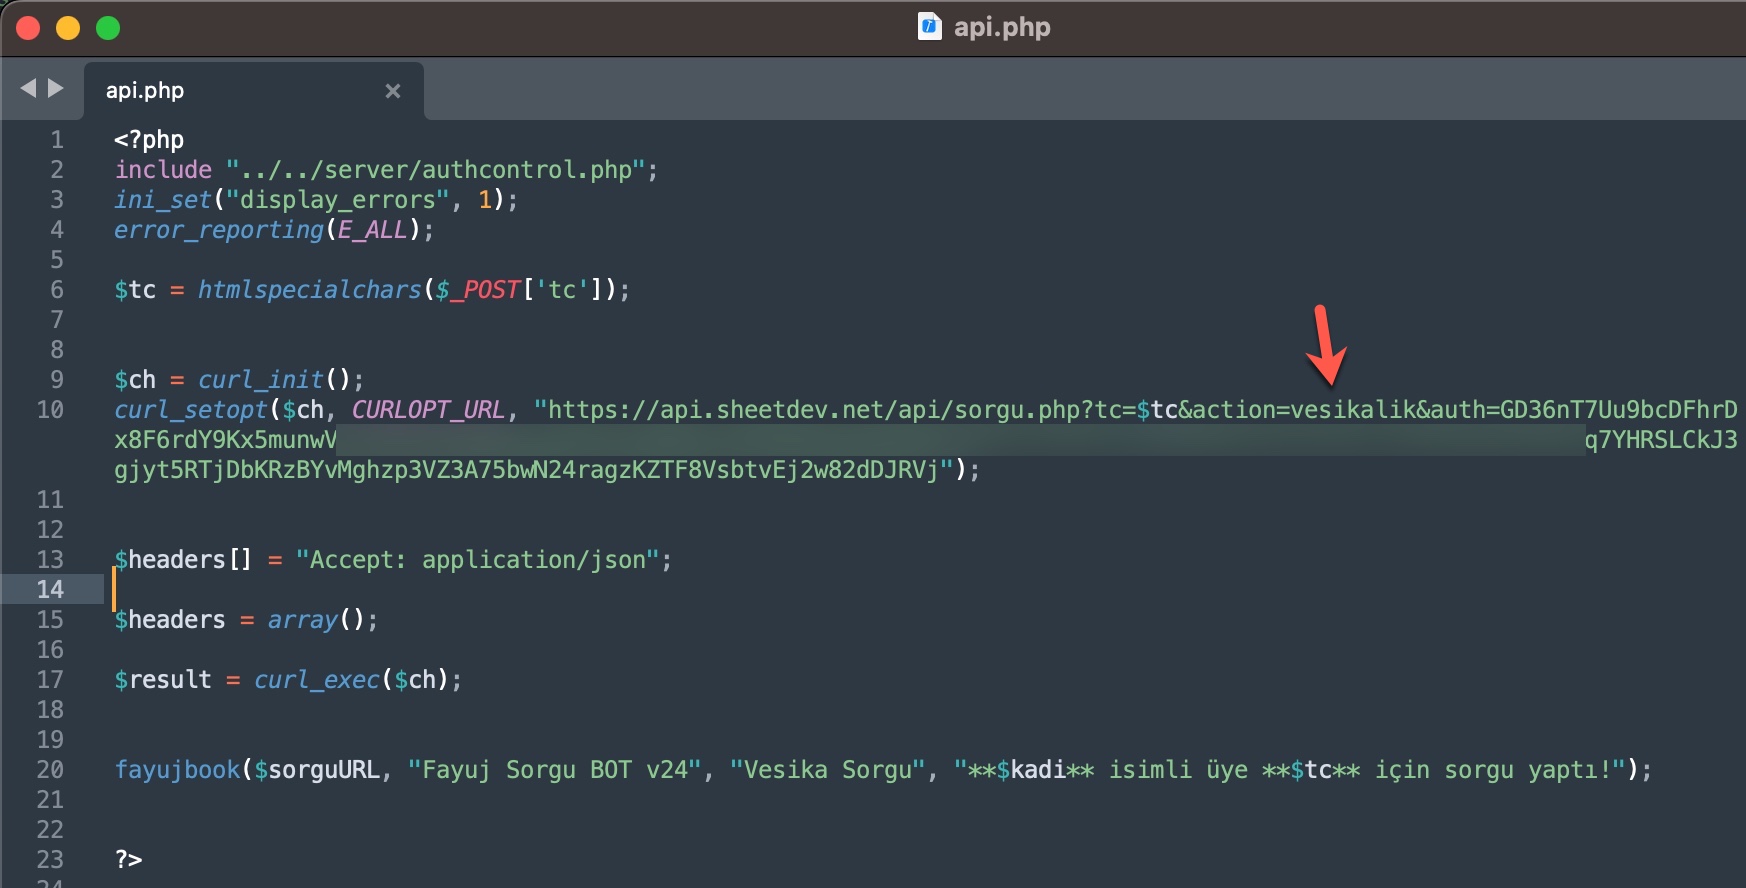Click the "display_errors" string
This screenshot has height=888, width=1746.
338,200
